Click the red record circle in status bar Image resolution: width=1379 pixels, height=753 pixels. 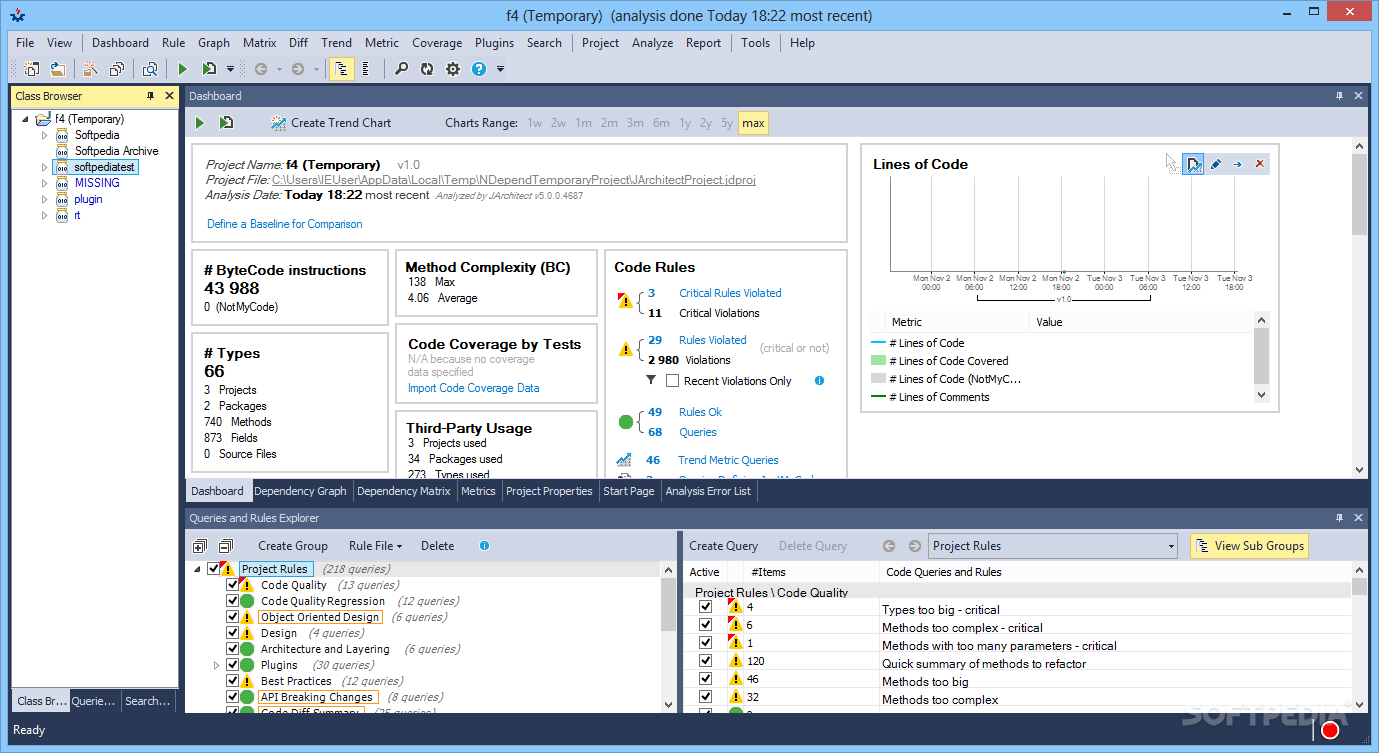pyautogui.click(x=1330, y=730)
